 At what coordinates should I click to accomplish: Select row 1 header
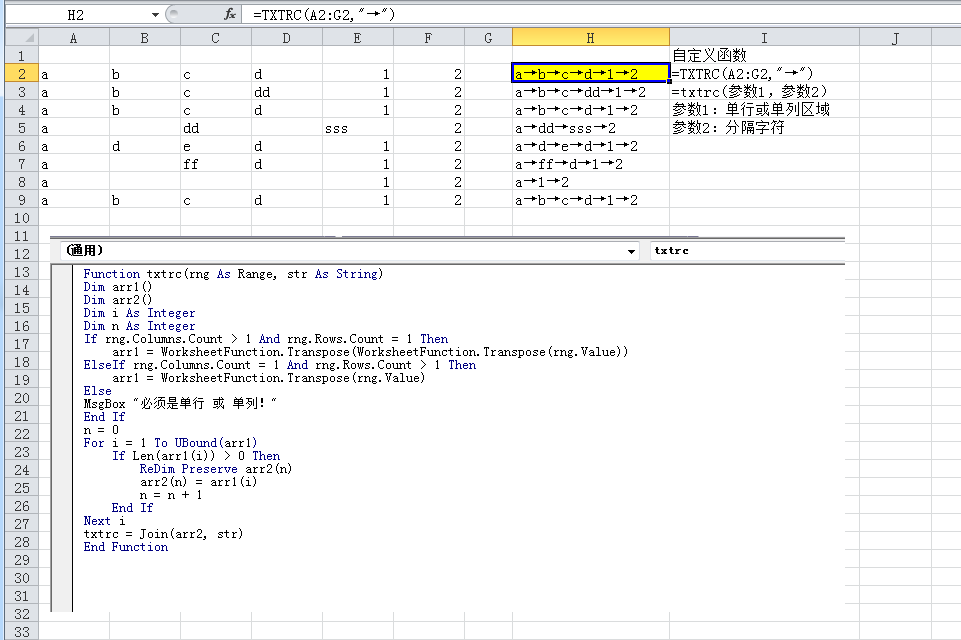pos(22,56)
